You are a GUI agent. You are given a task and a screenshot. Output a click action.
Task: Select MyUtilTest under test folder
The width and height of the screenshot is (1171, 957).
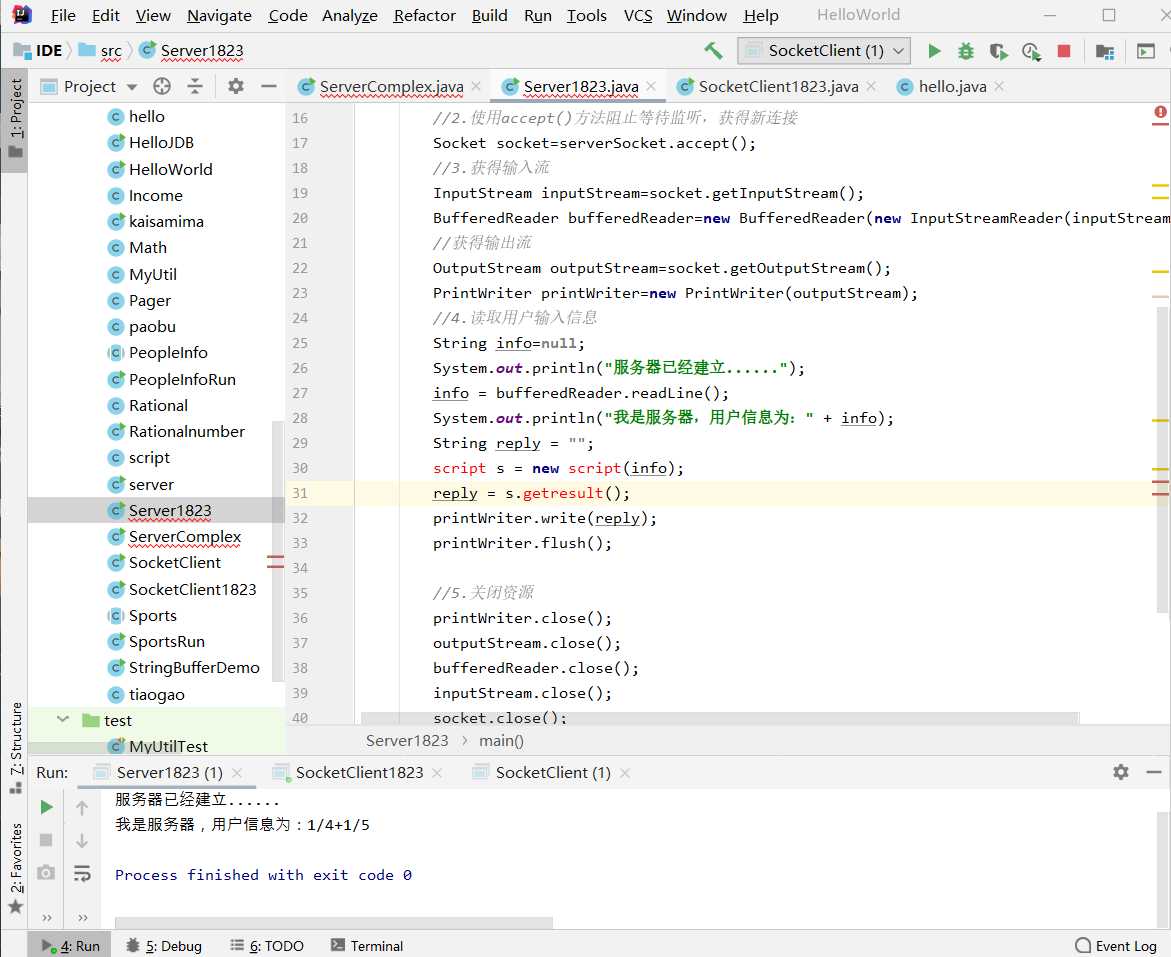click(168, 746)
